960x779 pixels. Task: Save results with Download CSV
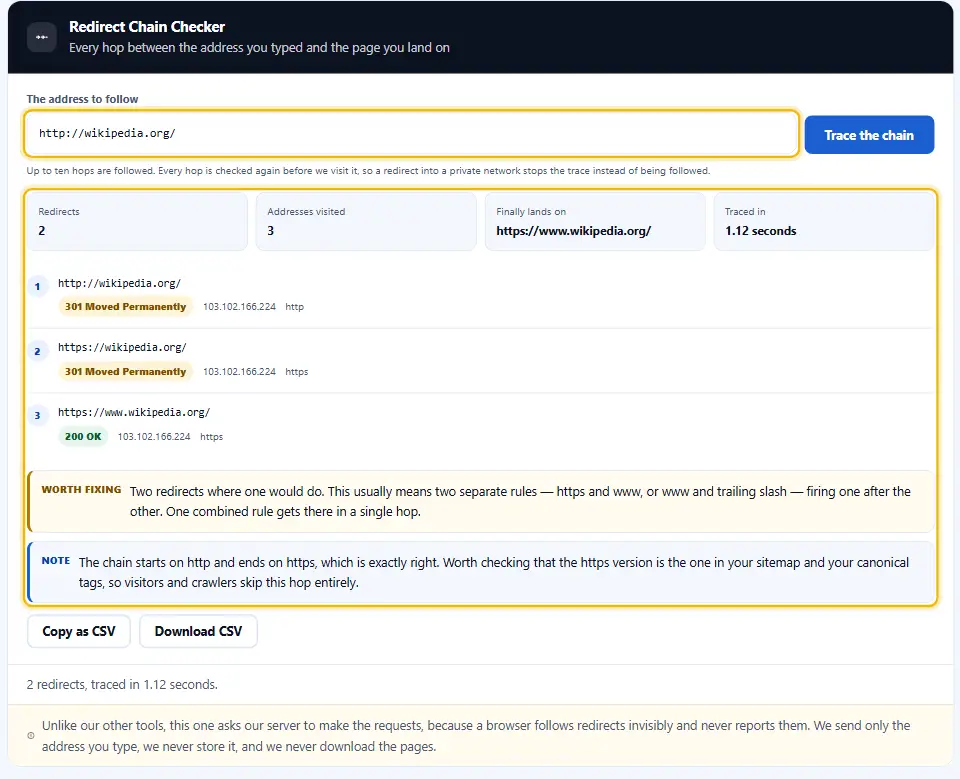pyautogui.click(x=198, y=631)
